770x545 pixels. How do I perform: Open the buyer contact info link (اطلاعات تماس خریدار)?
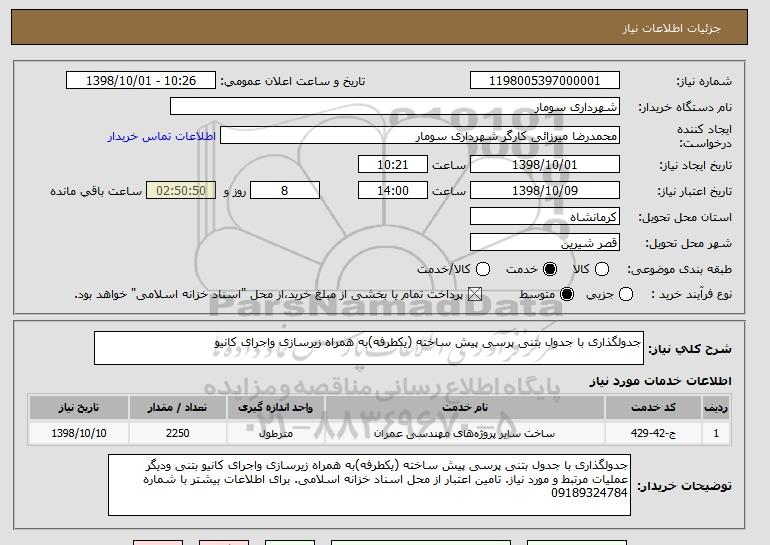coord(162,136)
